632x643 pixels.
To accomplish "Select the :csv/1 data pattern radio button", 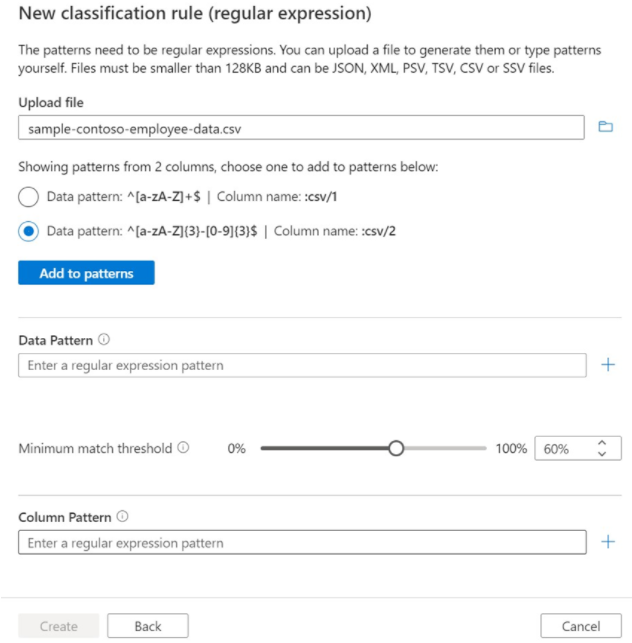I will [29, 195].
